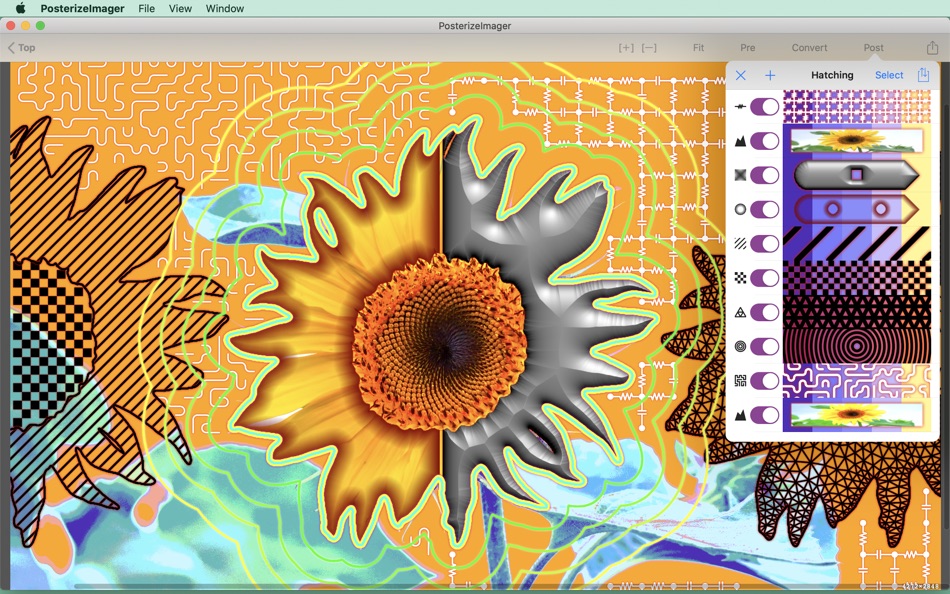The width and height of the screenshot is (950, 594).
Task: Disable the checkerboard pattern layer
Action: click(765, 278)
